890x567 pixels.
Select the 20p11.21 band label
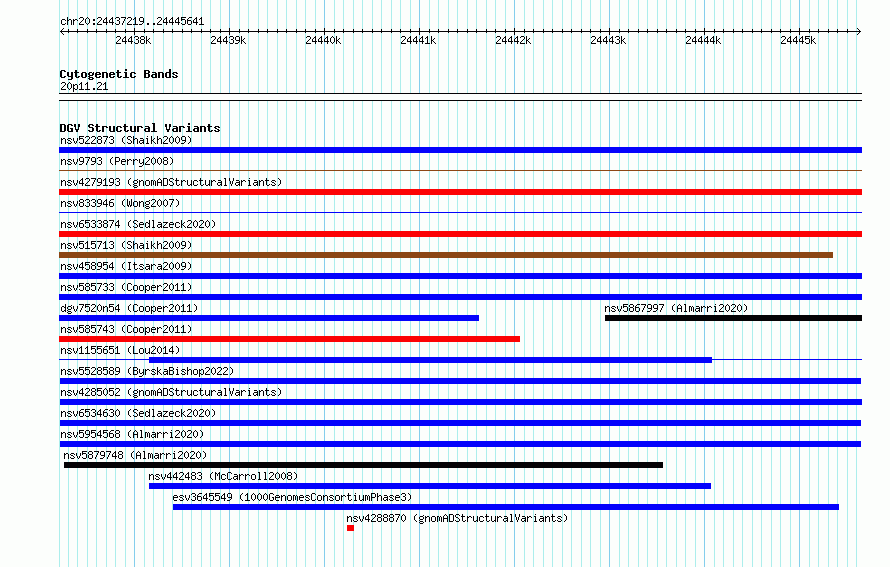click(84, 86)
